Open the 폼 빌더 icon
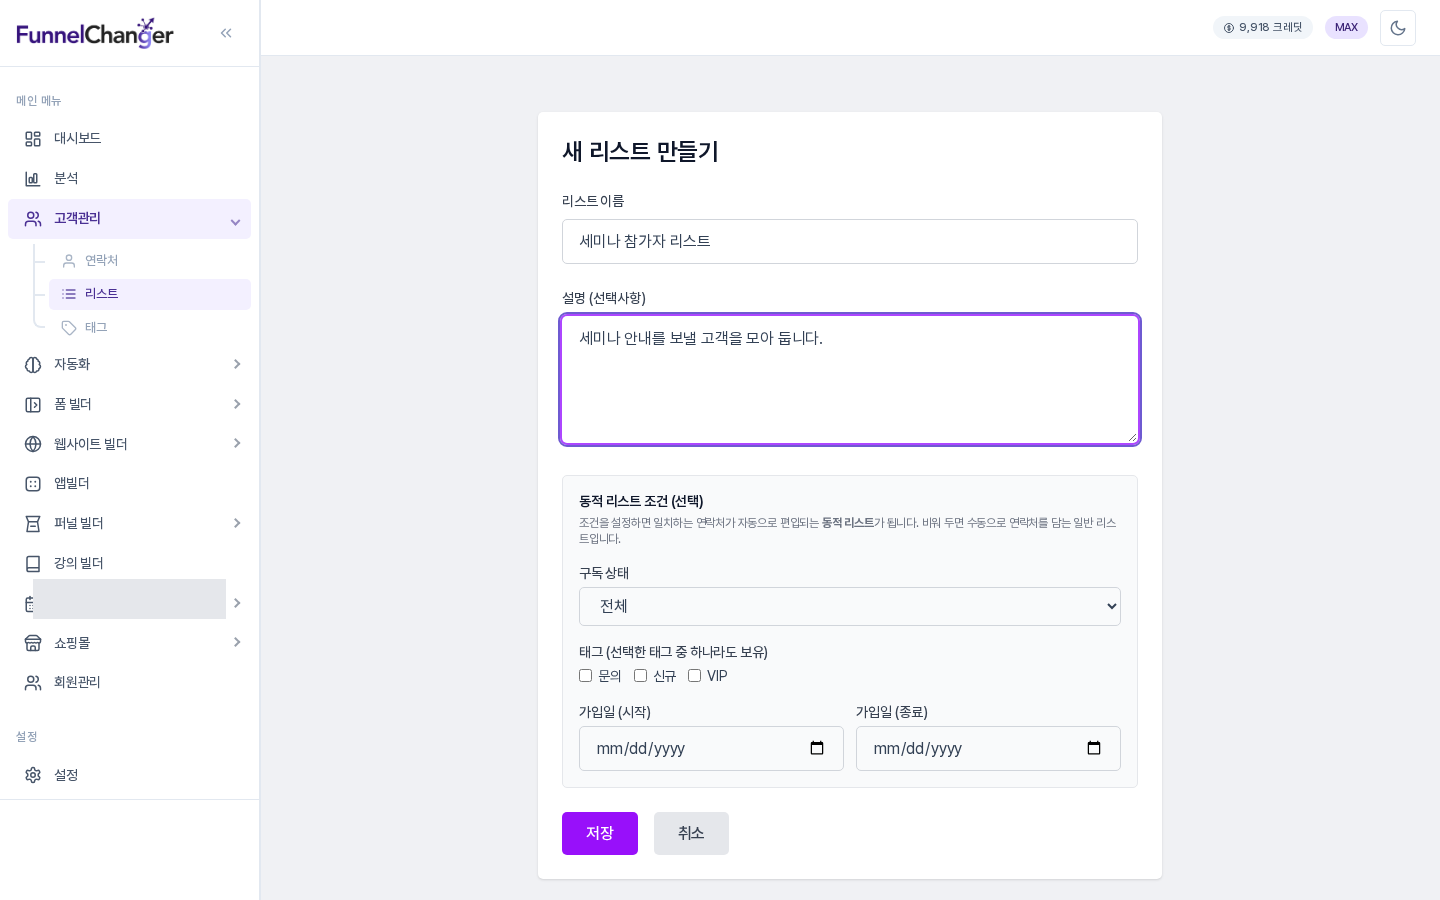1440x900 pixels. tap(33, 405)
